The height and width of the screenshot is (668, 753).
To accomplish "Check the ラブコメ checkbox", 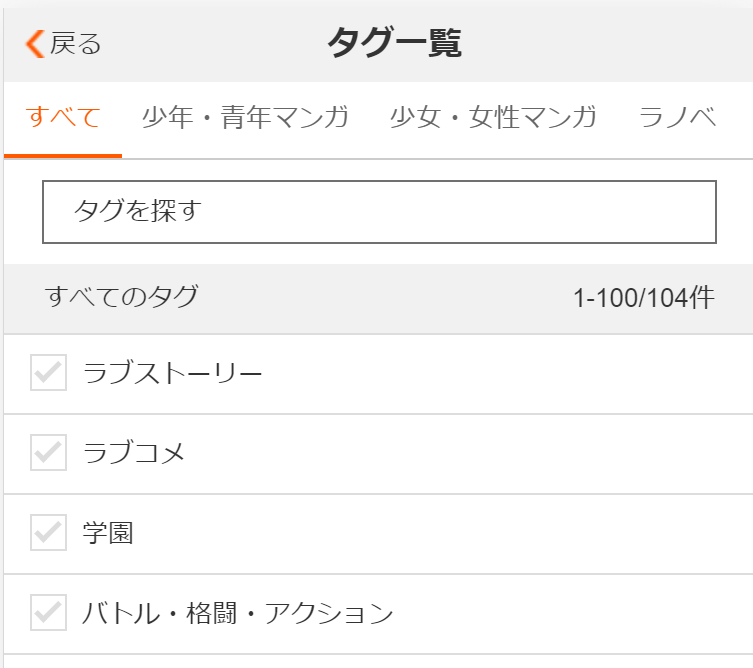I will point(48,453).
